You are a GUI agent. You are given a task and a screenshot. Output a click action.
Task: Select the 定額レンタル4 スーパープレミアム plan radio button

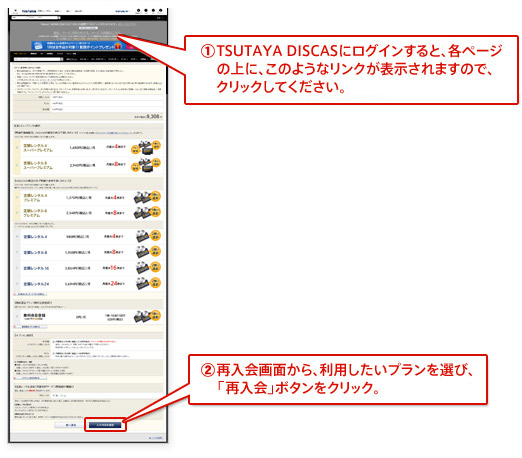(17, 147)
